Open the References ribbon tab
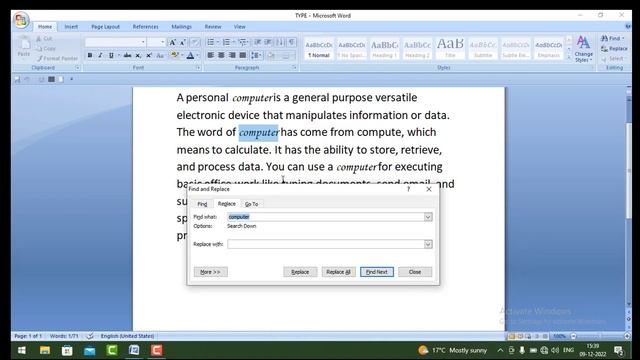 pos(145,27)
